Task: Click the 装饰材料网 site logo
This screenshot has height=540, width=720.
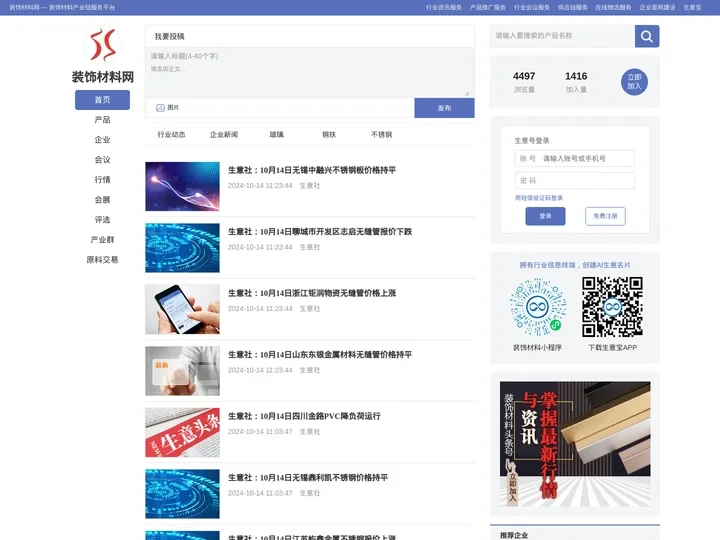Action: pyautogui.click(x=102, y=45)
